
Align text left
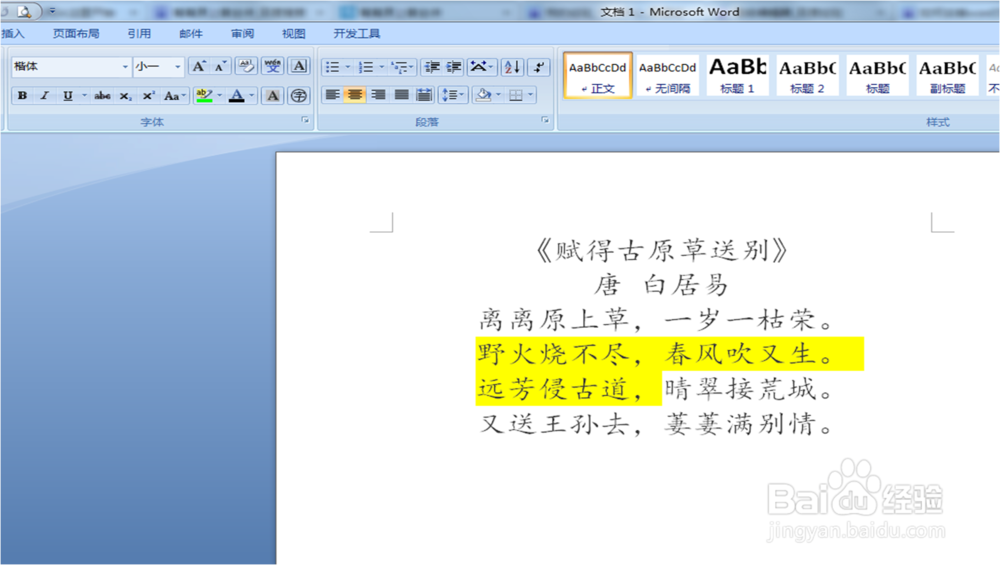click(332, 95)
